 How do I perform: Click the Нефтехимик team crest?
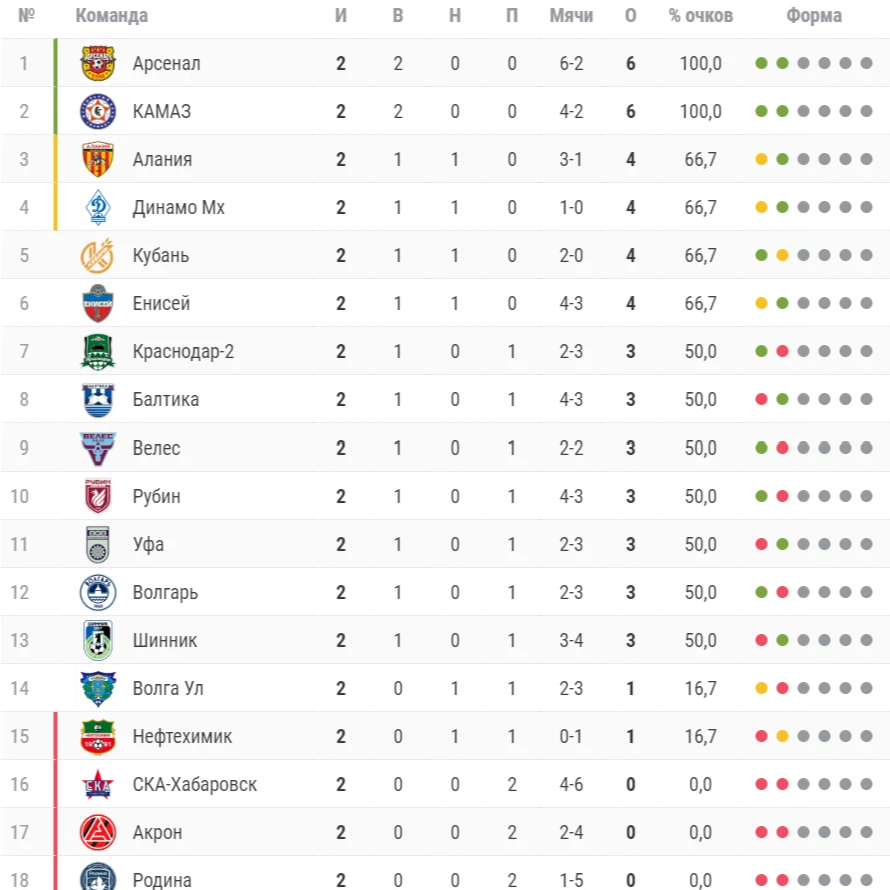point(98,737)
